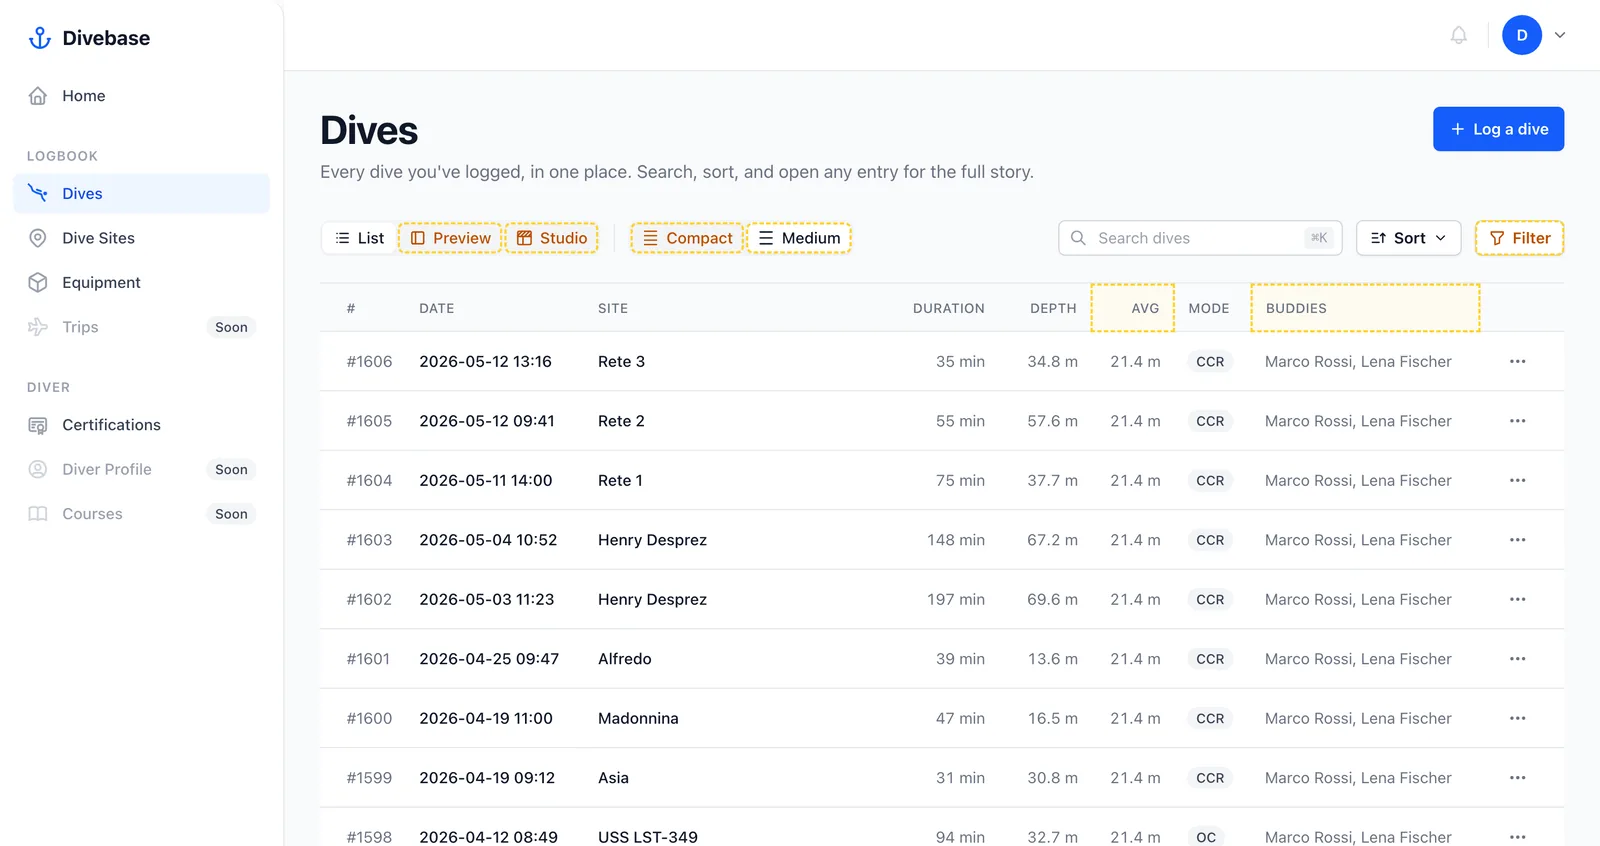Viewport: 1600px width, 846px height.
Task: Focus the Search dives field
Action: (1200, 238)
